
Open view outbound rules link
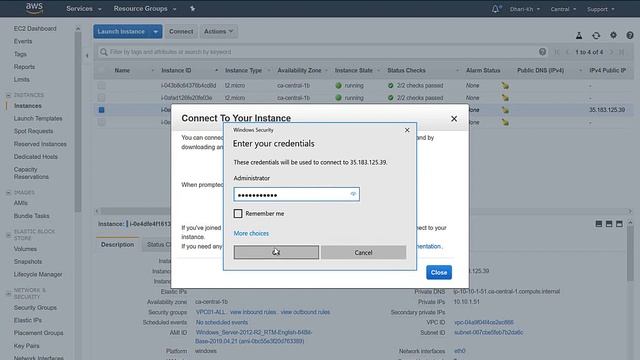305,312
